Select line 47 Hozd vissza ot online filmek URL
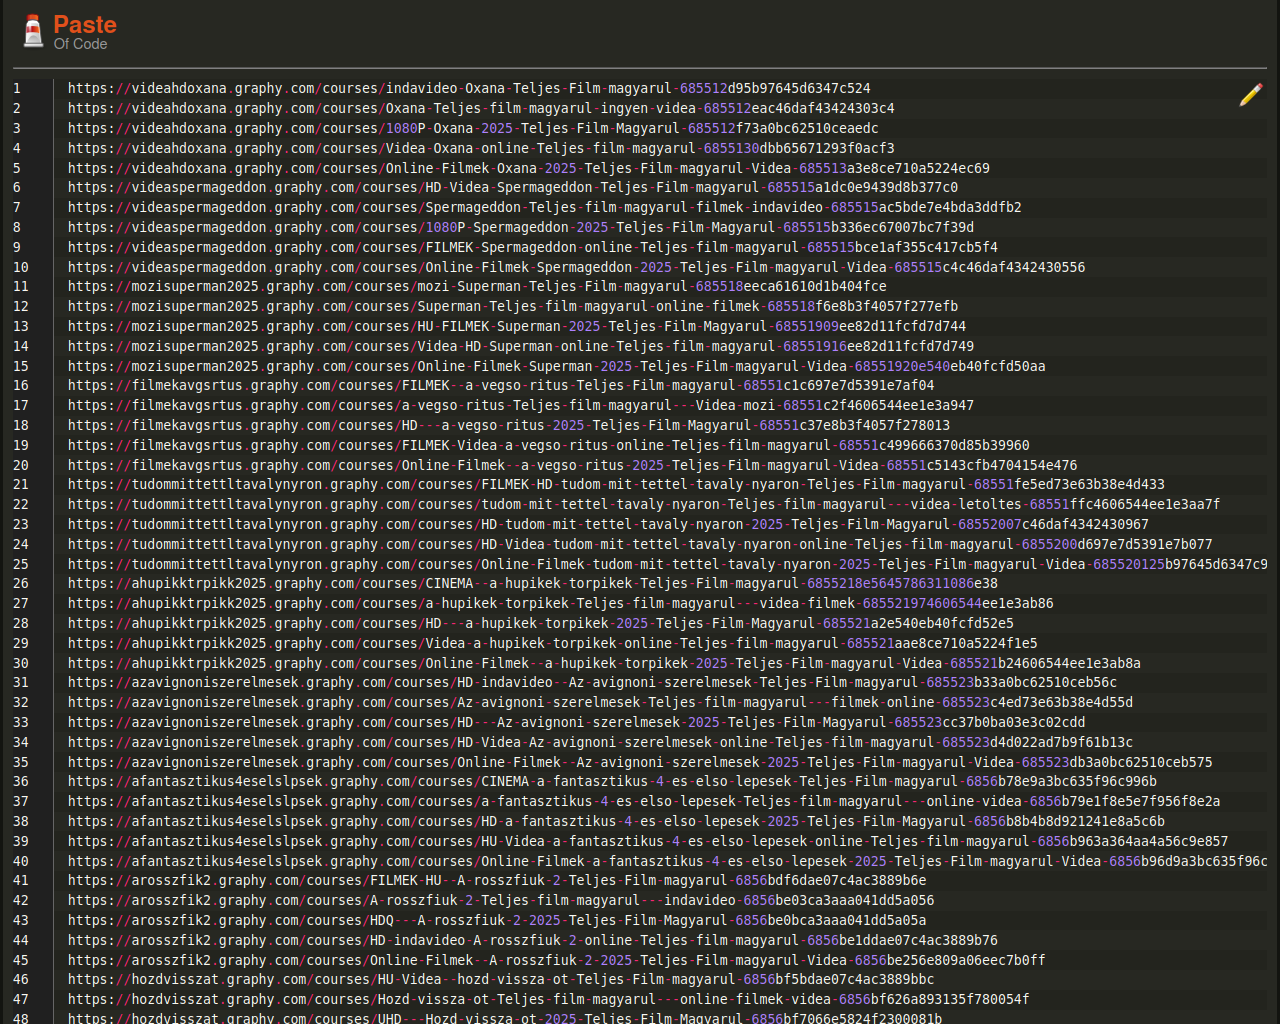Image resolution: width=1280 pixels, height=1024 pixels. (x=549, y=999)
